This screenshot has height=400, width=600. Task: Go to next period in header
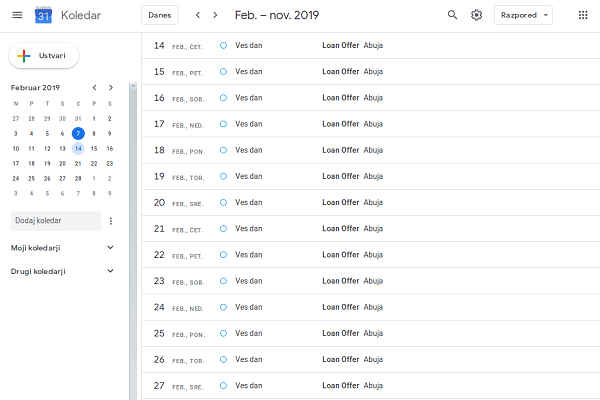(215, 15)
